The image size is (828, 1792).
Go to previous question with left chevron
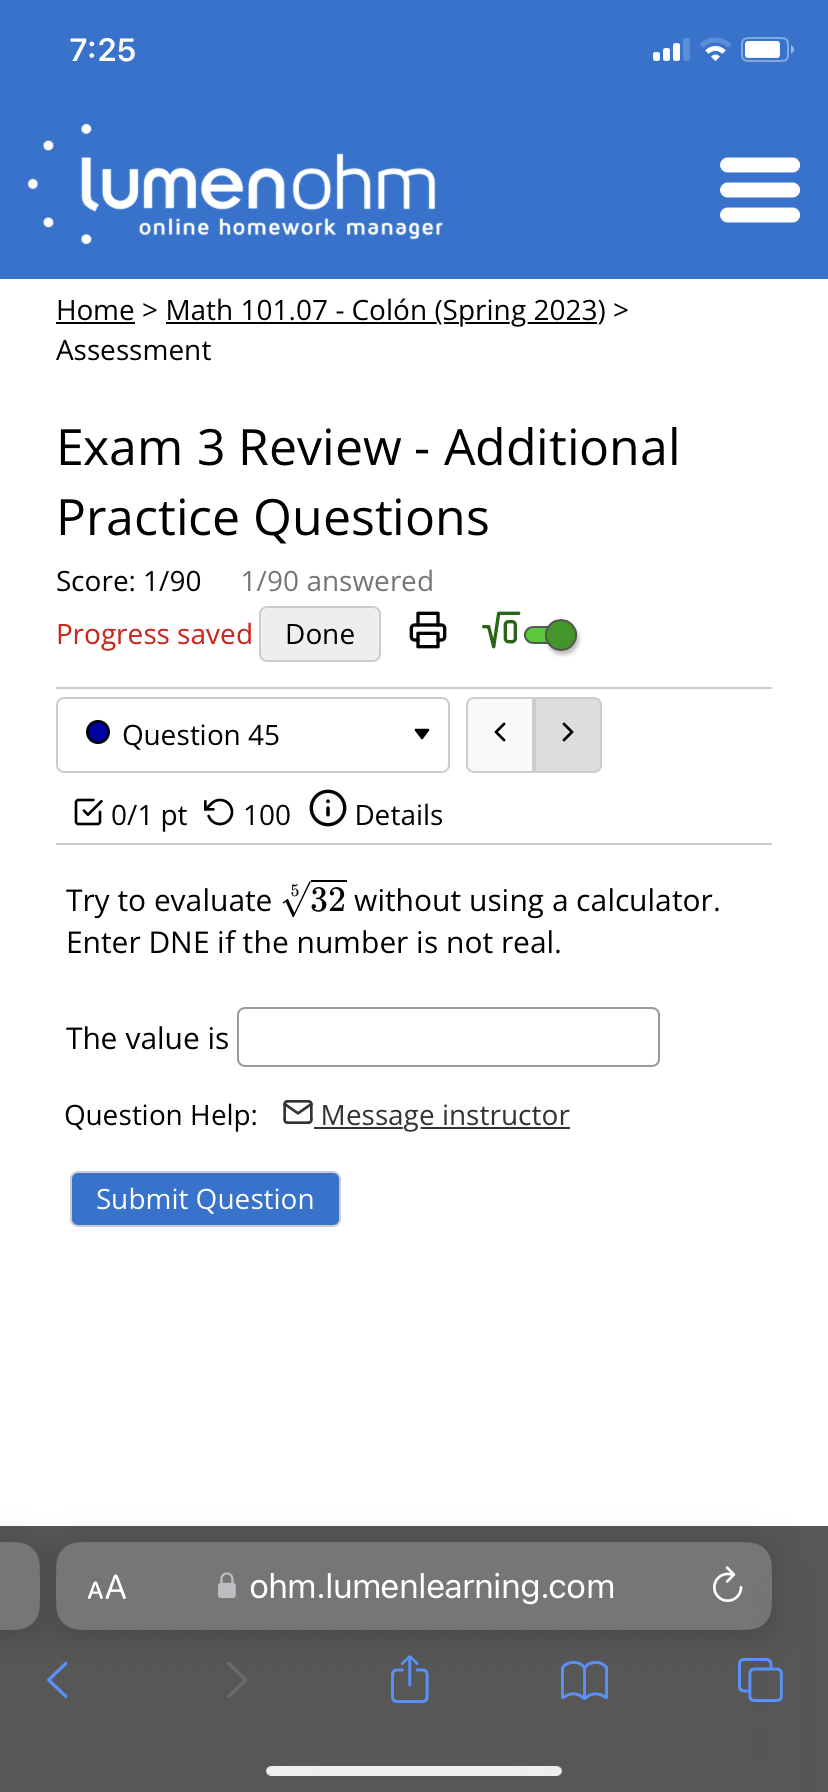pyautogui.click(x=500, y=733)
